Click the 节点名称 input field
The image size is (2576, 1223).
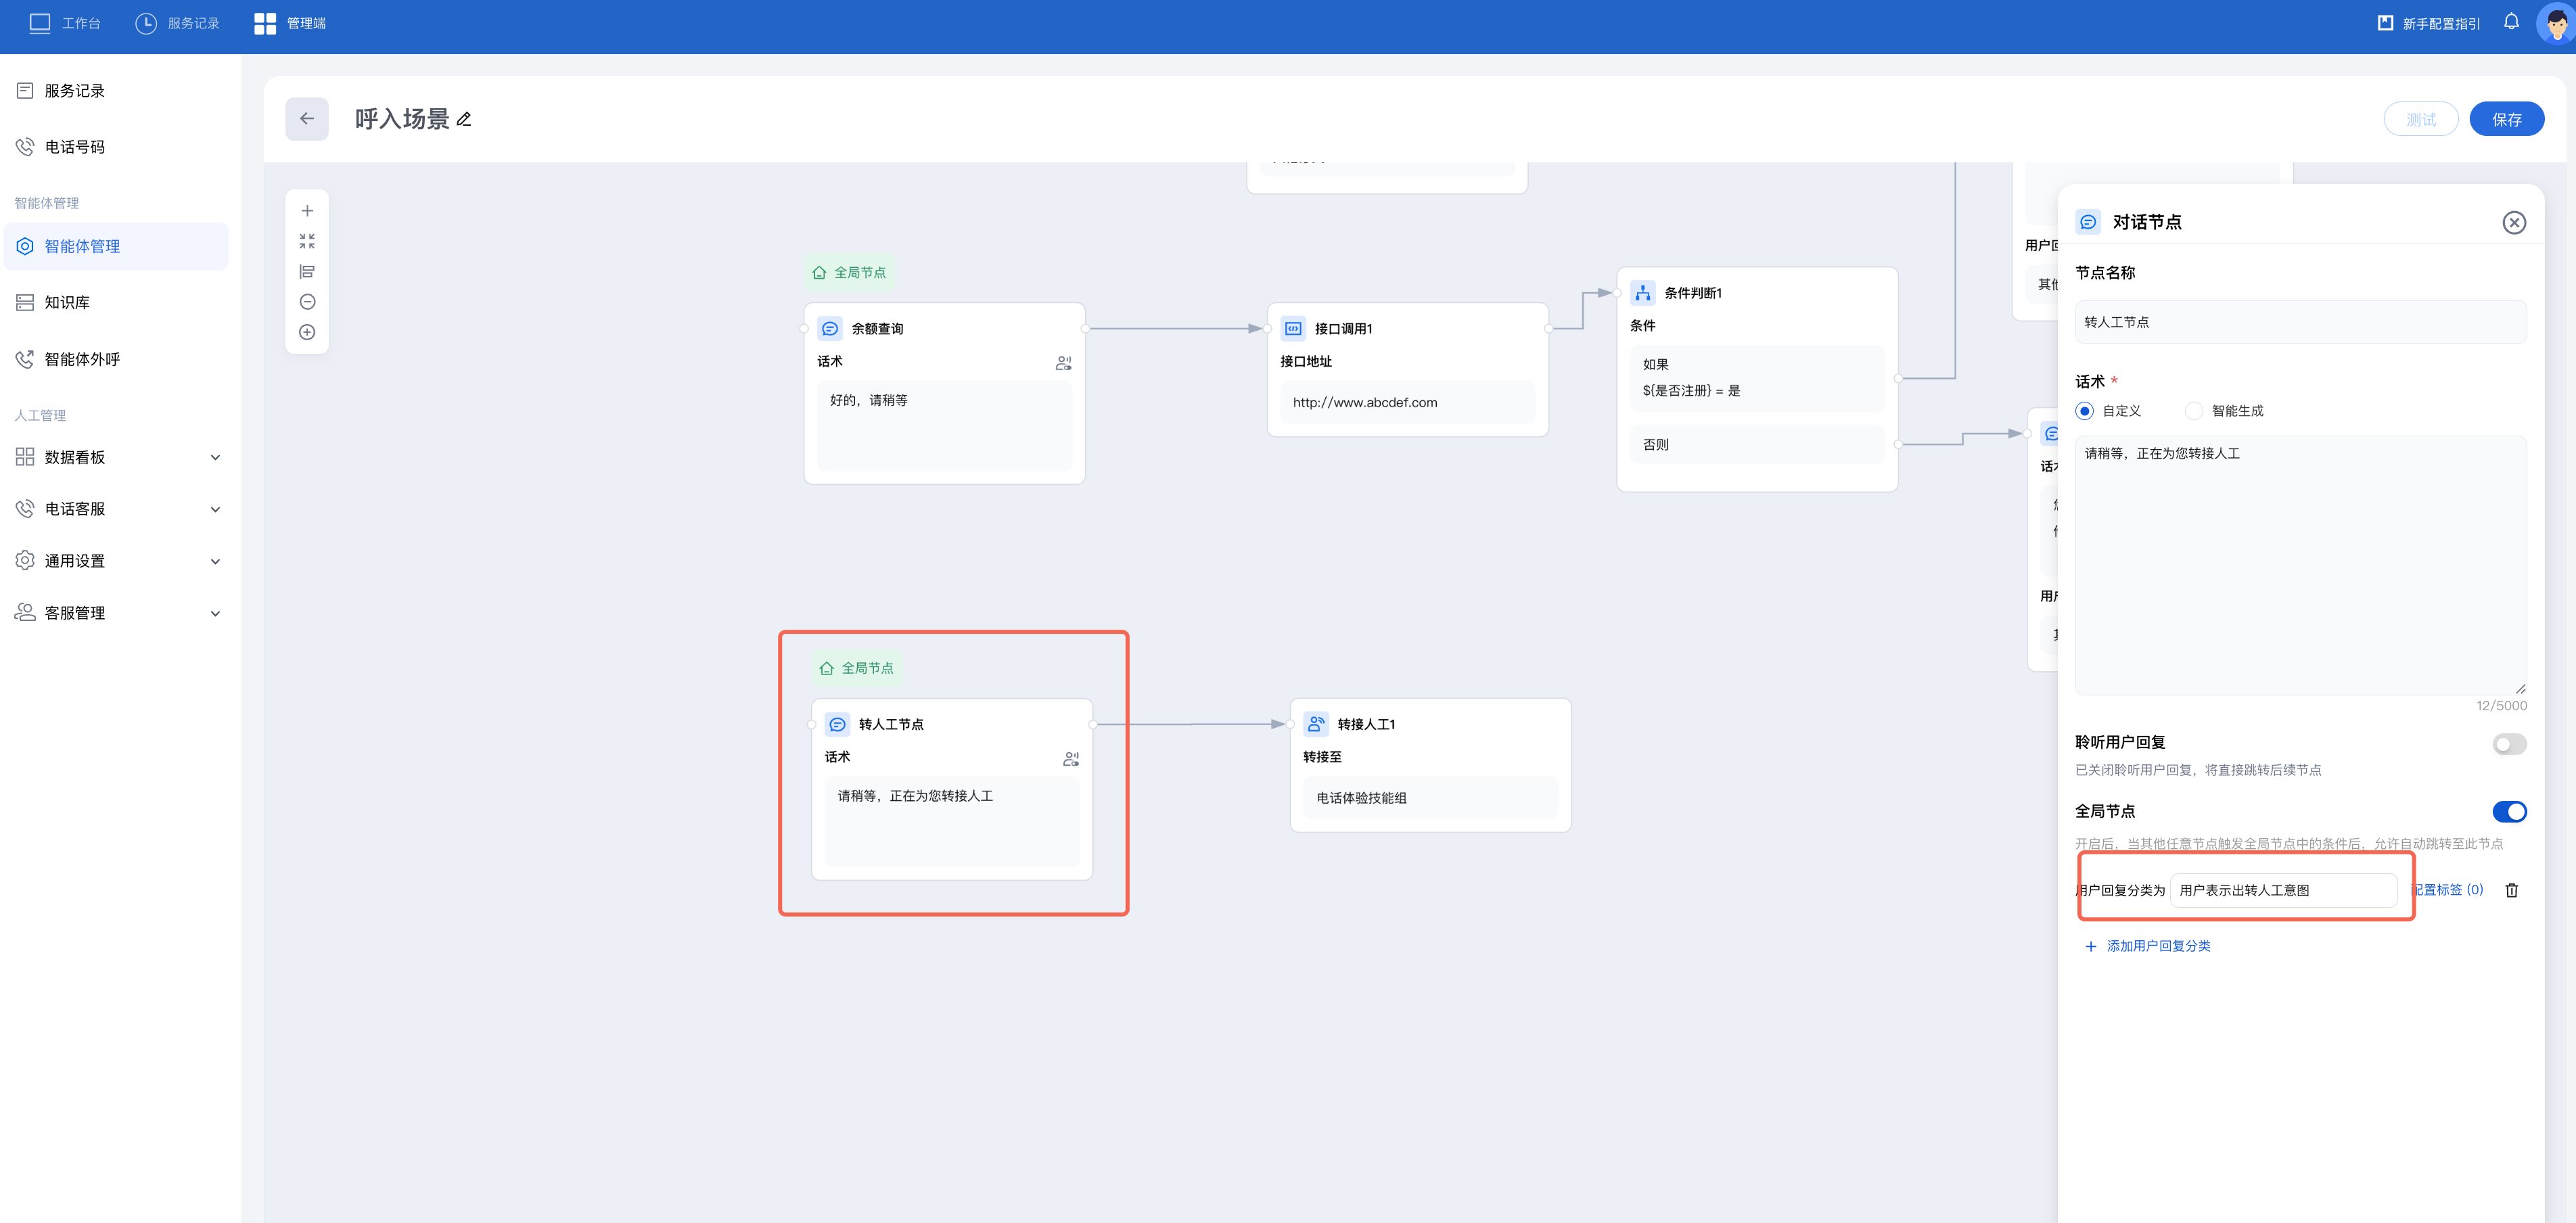pos(2300,322)
